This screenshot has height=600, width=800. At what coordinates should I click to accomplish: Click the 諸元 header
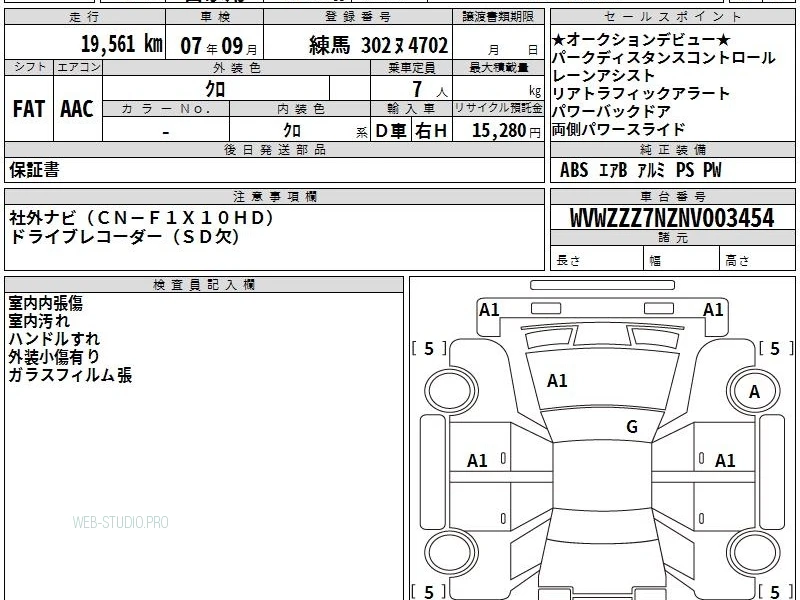click(x=673, y=238)
